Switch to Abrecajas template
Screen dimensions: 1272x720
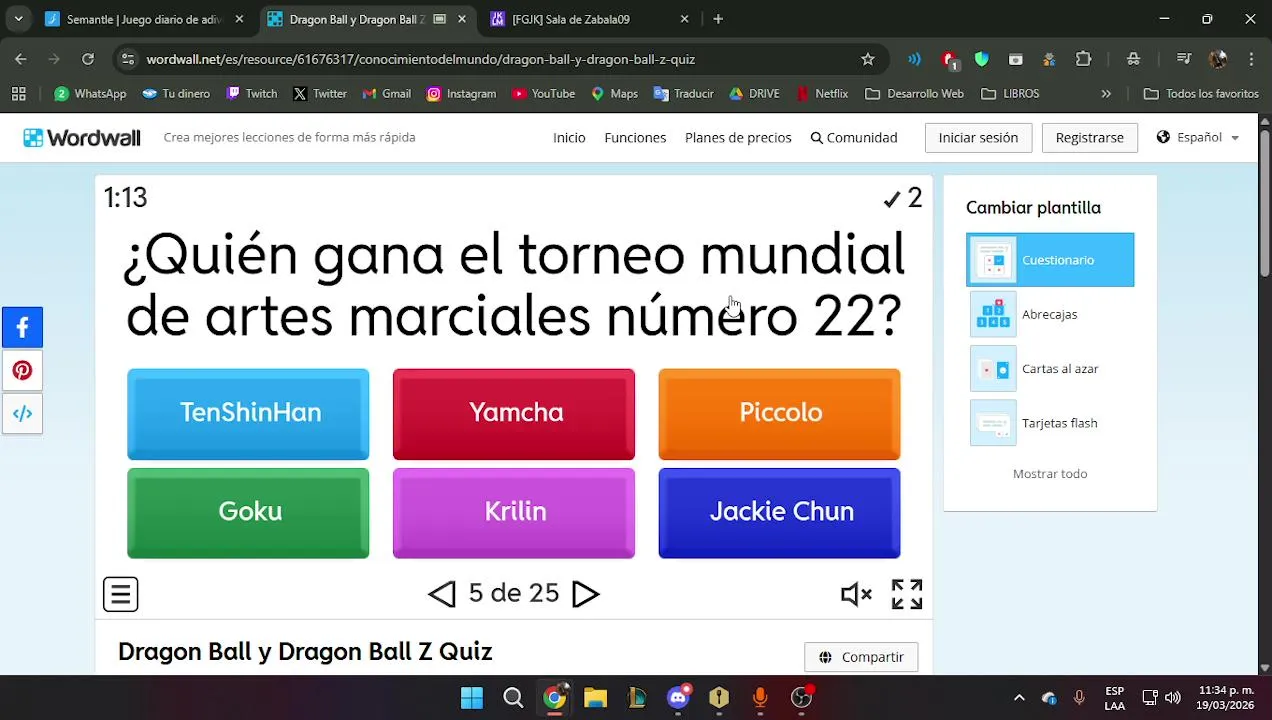1050,314
